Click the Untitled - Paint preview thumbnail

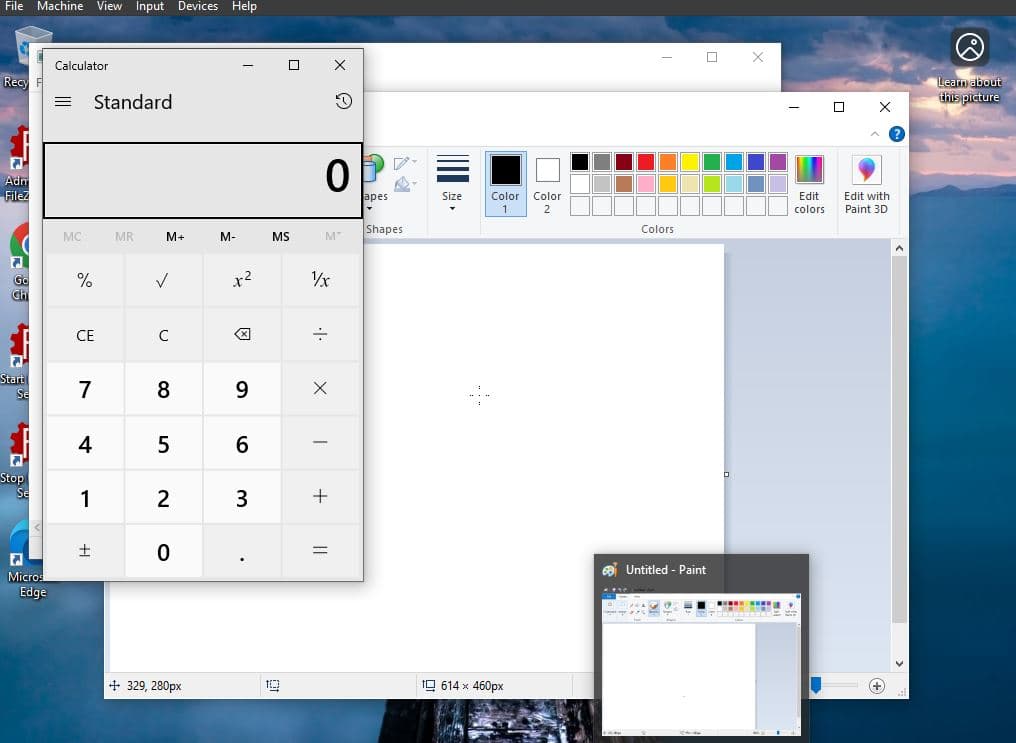(700, 661)
